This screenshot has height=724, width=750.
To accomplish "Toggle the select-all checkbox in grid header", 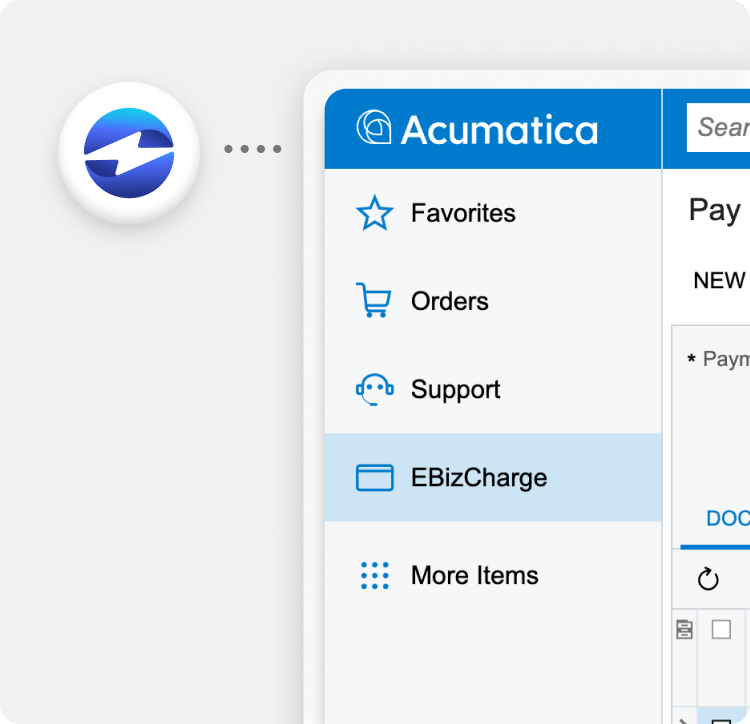I will coord(721,629).
